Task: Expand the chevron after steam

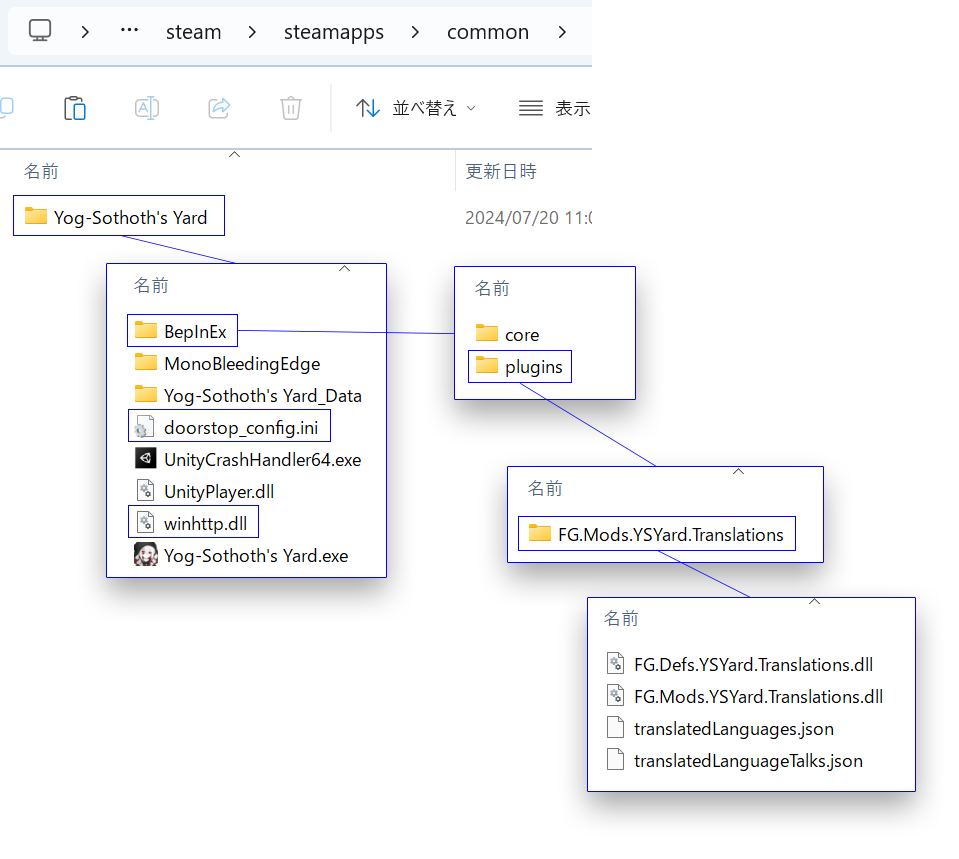Action: (x=252, y=32)
